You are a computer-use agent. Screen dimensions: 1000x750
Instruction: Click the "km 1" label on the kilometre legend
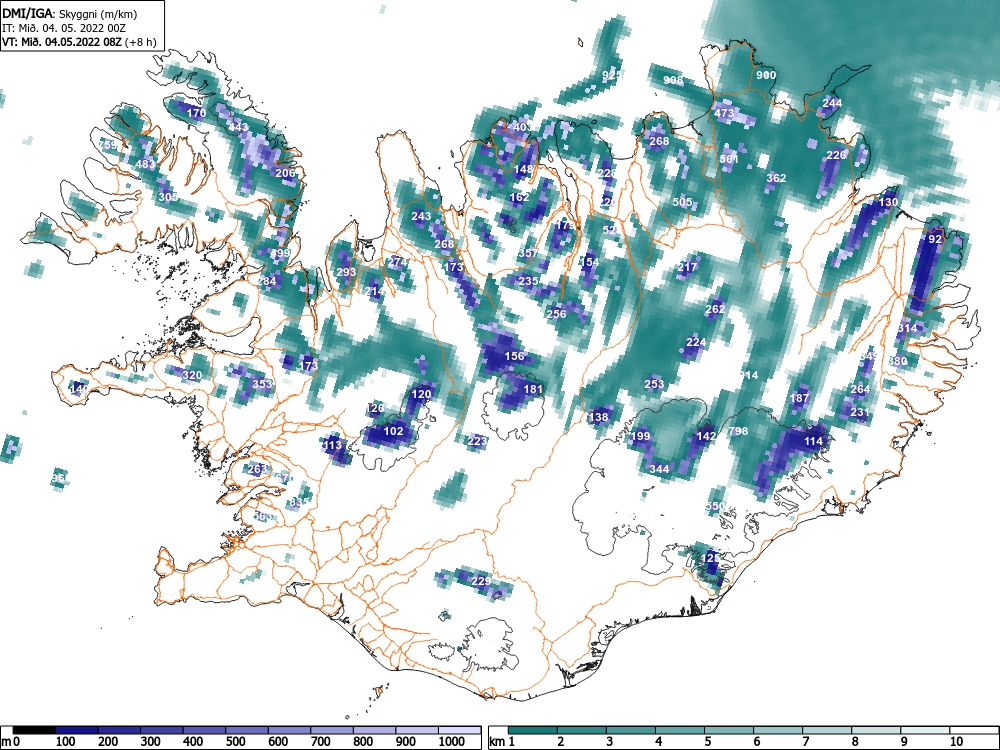(503, 742)
